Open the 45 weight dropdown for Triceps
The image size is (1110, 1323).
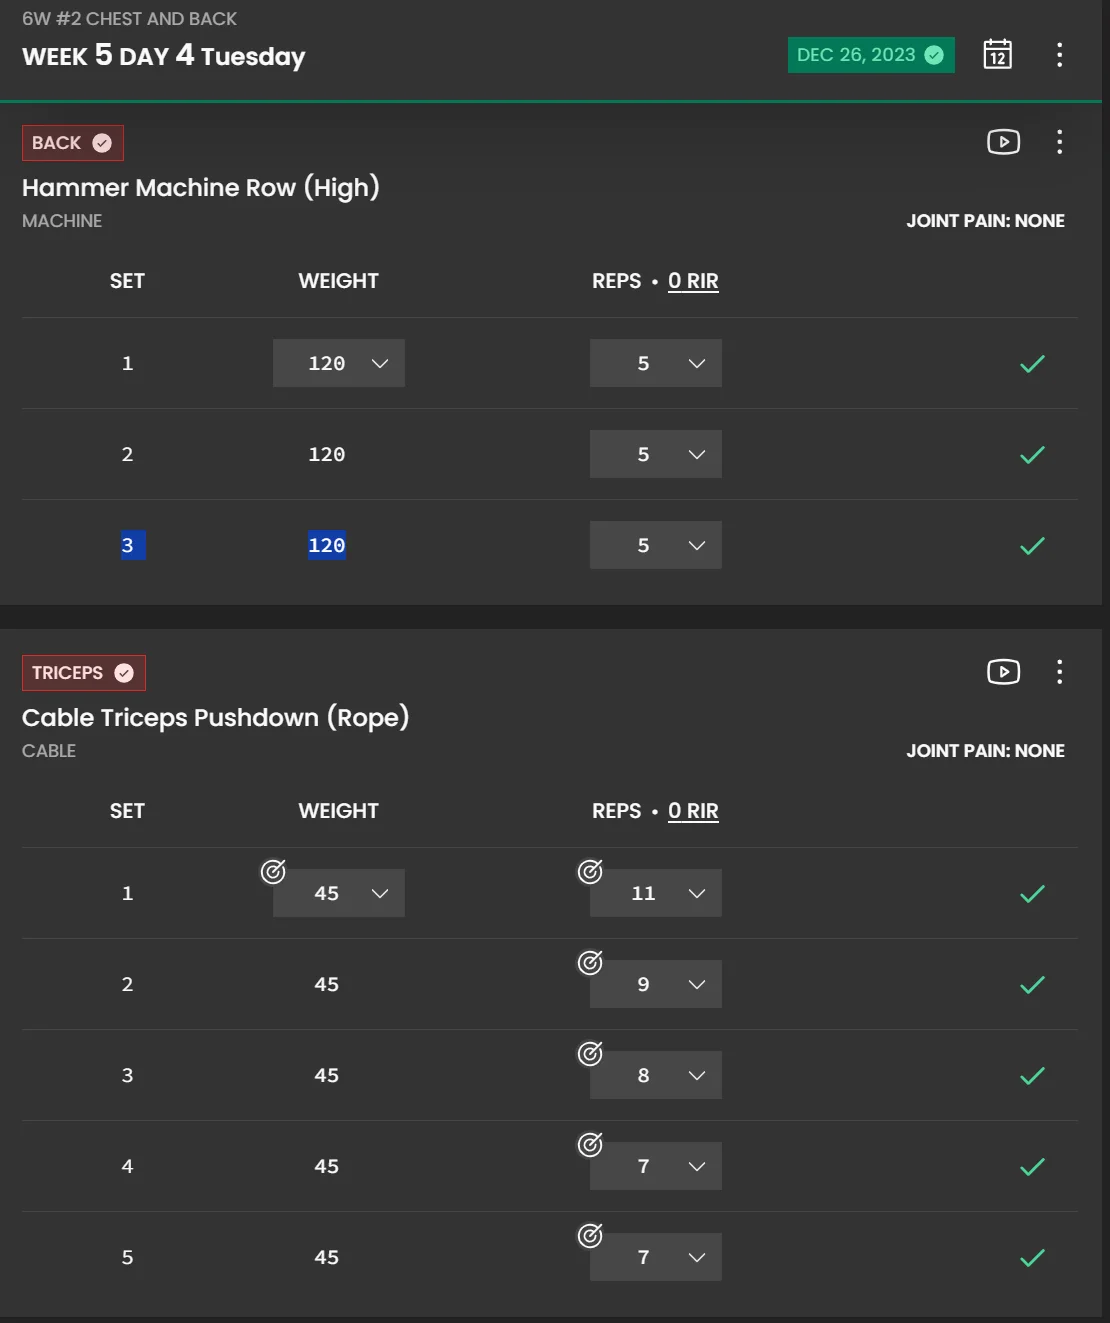click(339, 893)
